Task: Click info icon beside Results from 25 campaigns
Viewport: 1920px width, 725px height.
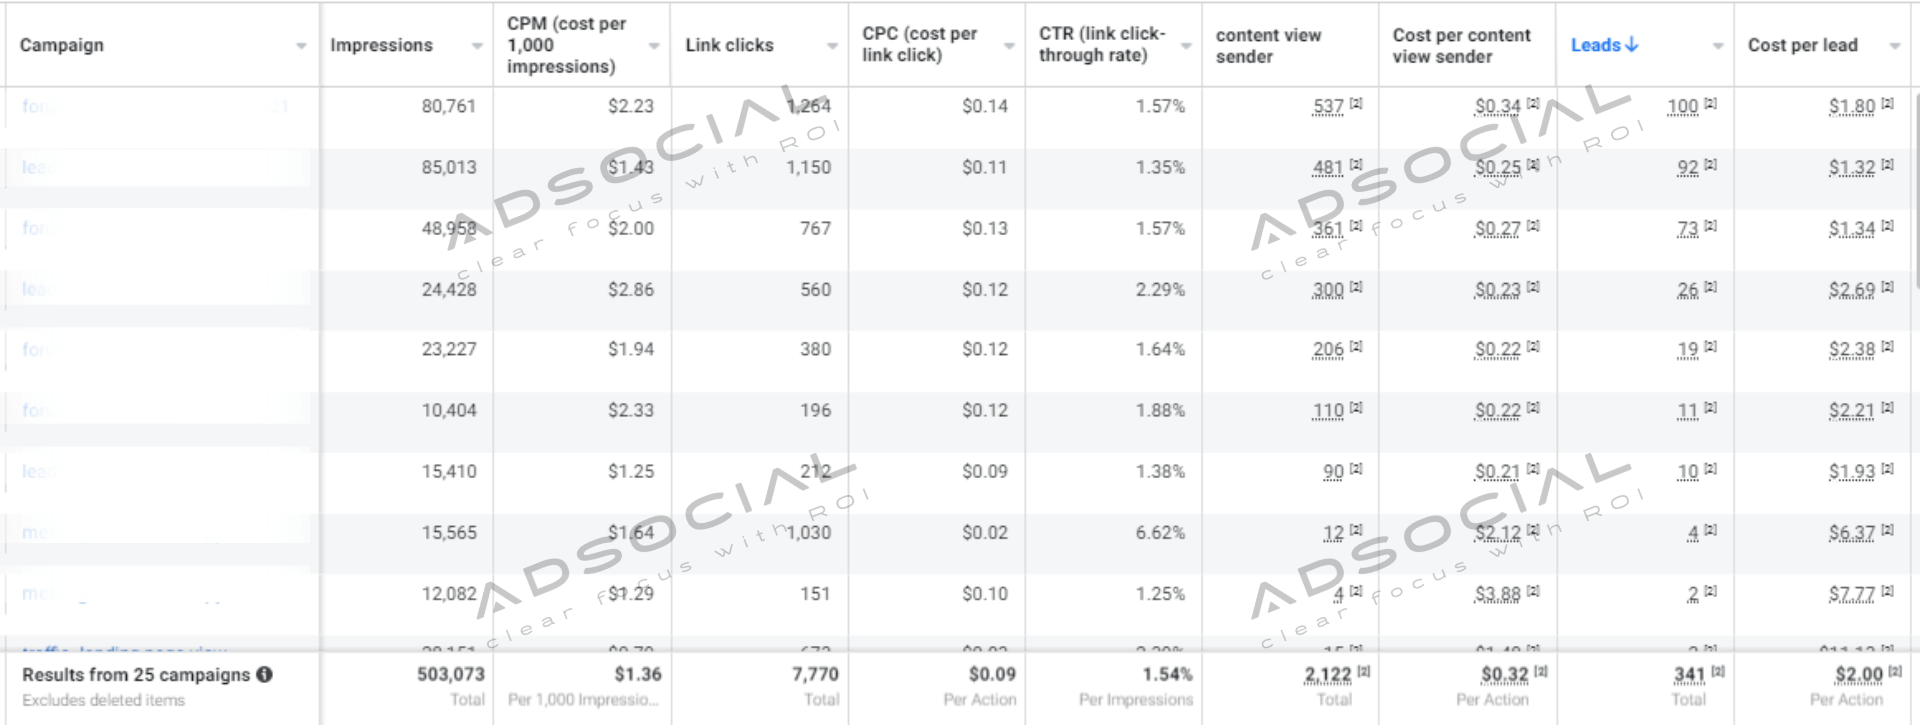Action: 265,675
